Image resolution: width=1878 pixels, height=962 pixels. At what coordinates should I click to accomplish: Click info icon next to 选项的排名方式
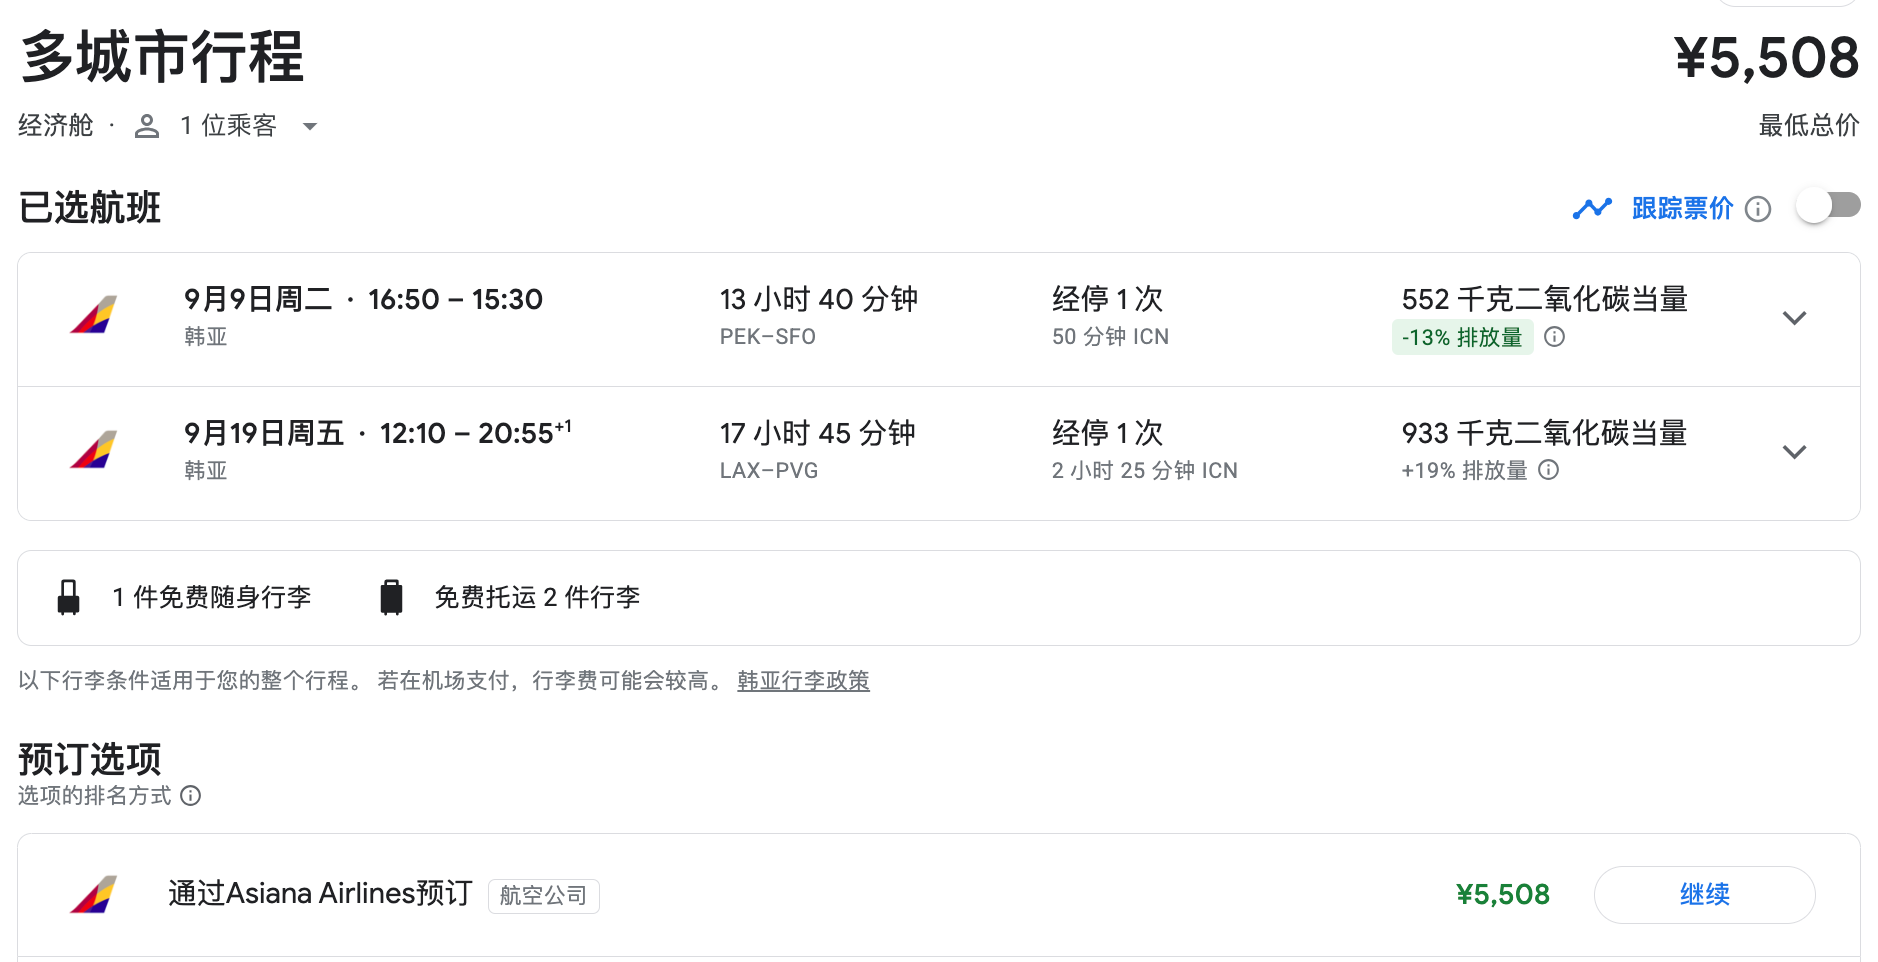(191, 796)
